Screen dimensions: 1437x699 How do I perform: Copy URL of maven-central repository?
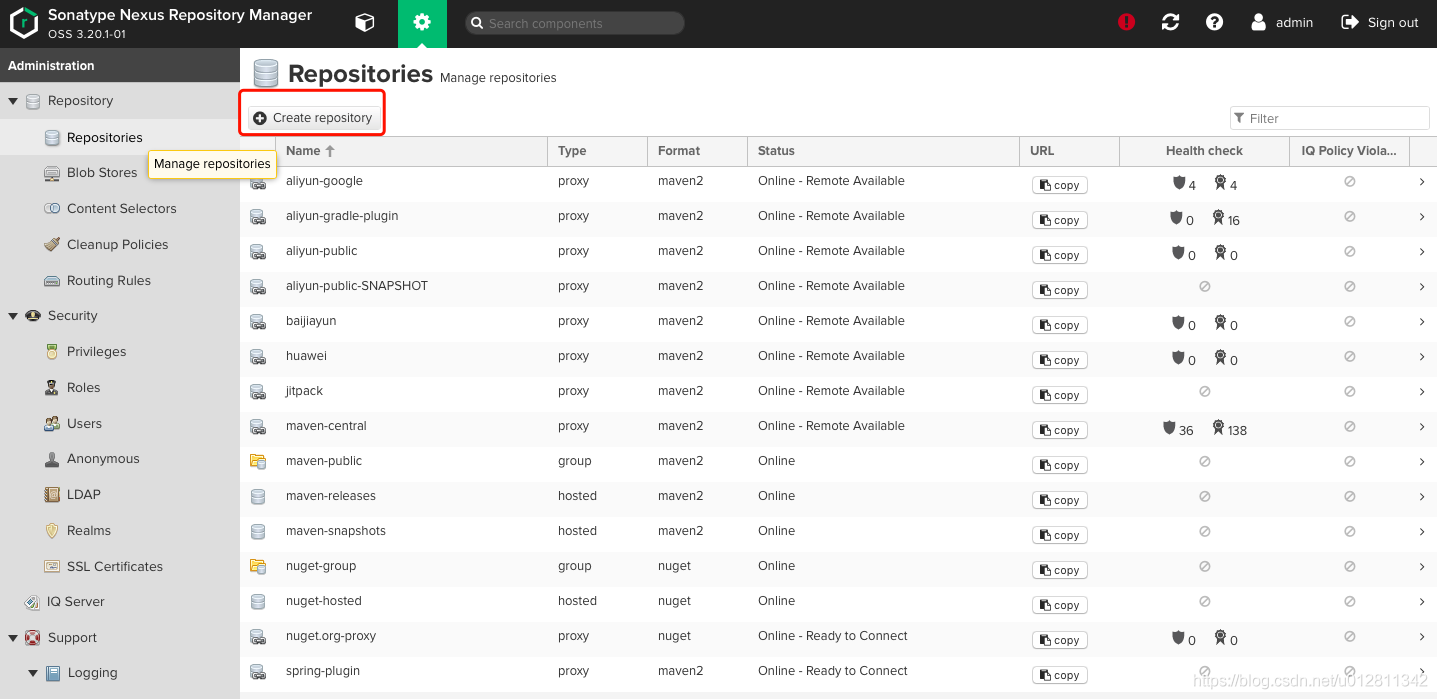pos(1059,430)
